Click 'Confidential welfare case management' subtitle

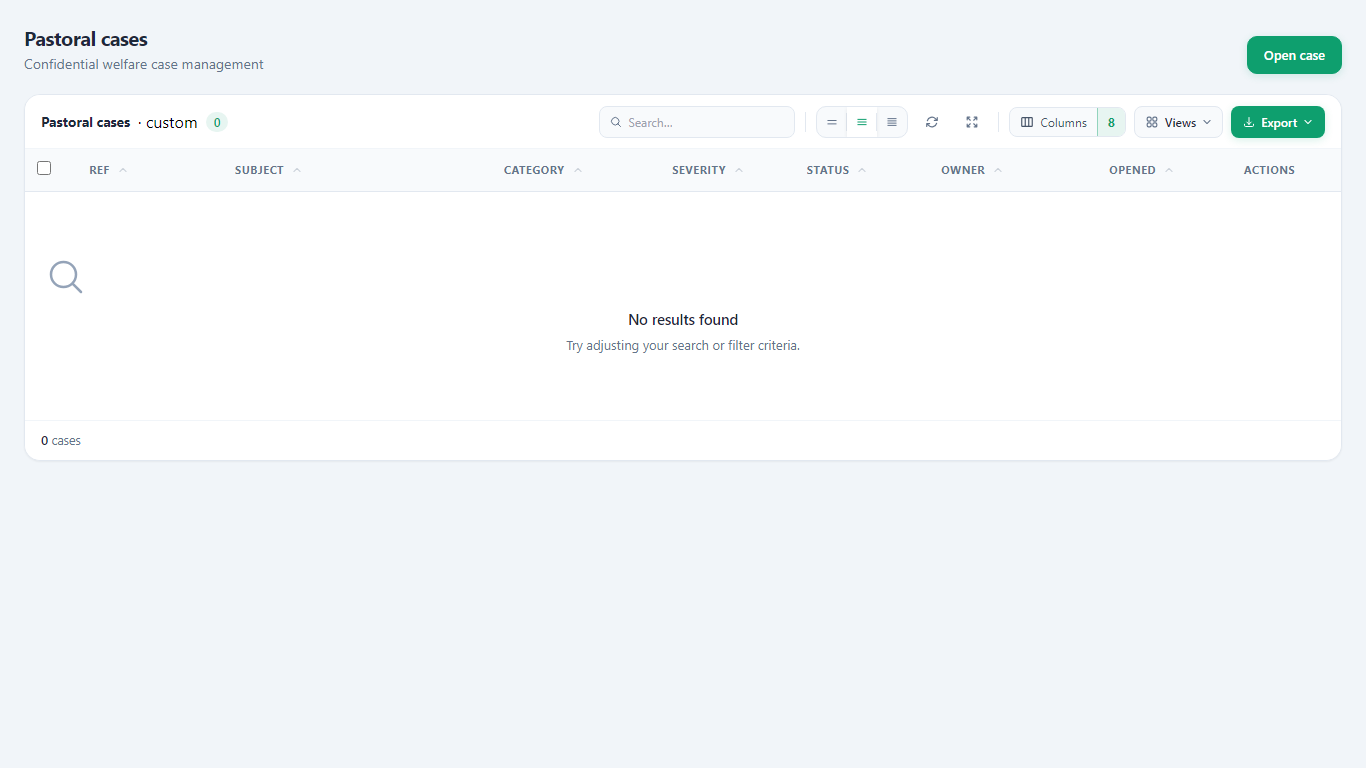[x=144, y=64]
